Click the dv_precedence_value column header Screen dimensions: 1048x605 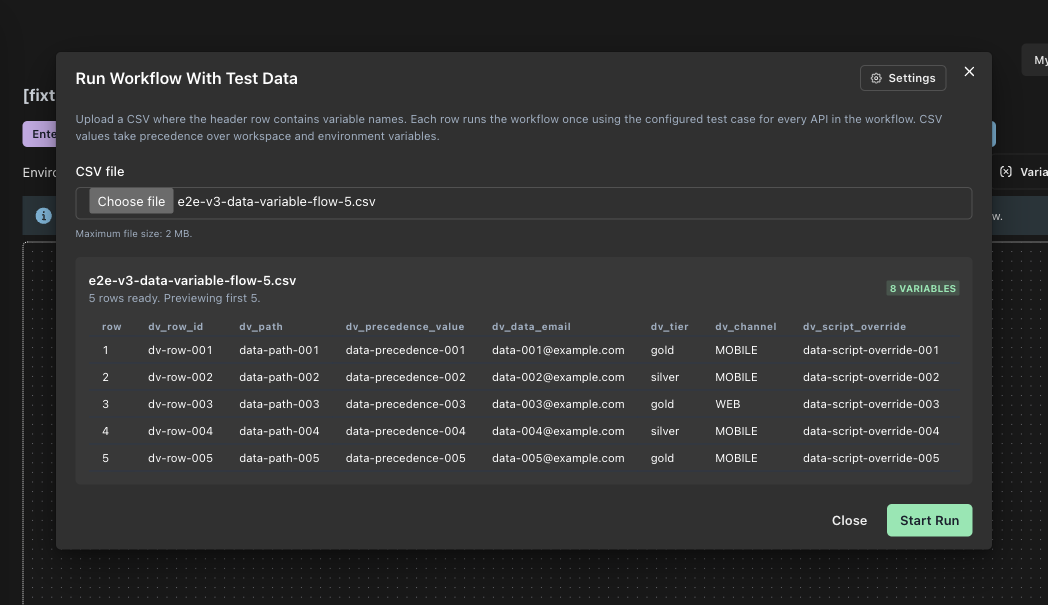404,326
